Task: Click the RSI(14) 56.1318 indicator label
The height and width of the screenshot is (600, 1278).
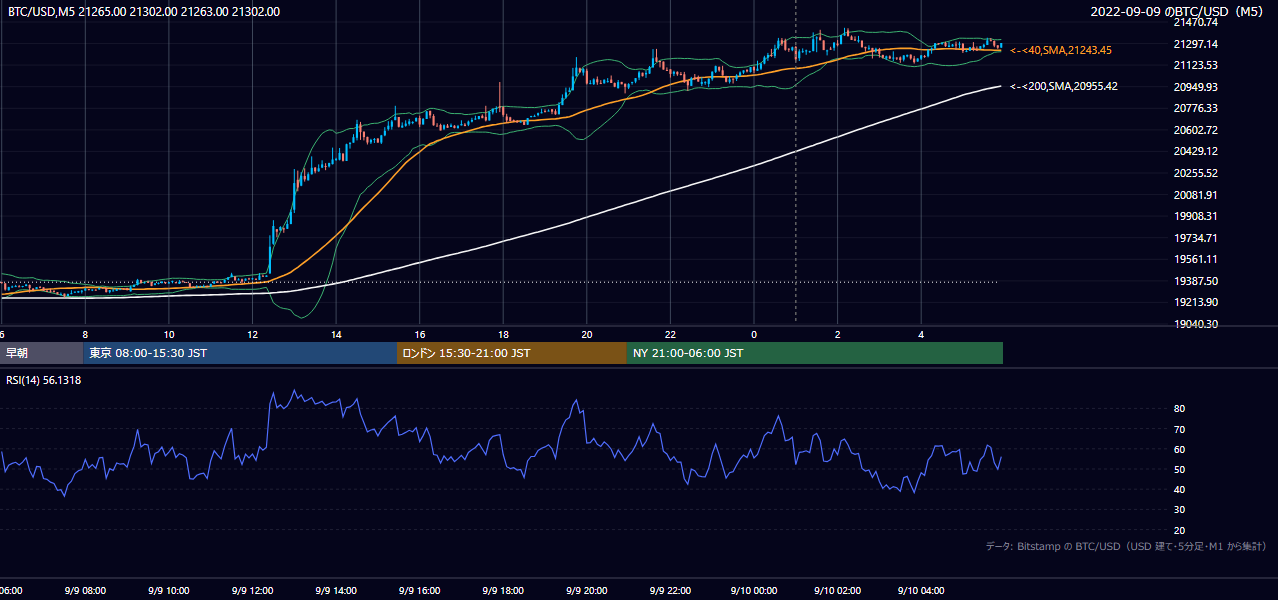Action: point(44,380)
